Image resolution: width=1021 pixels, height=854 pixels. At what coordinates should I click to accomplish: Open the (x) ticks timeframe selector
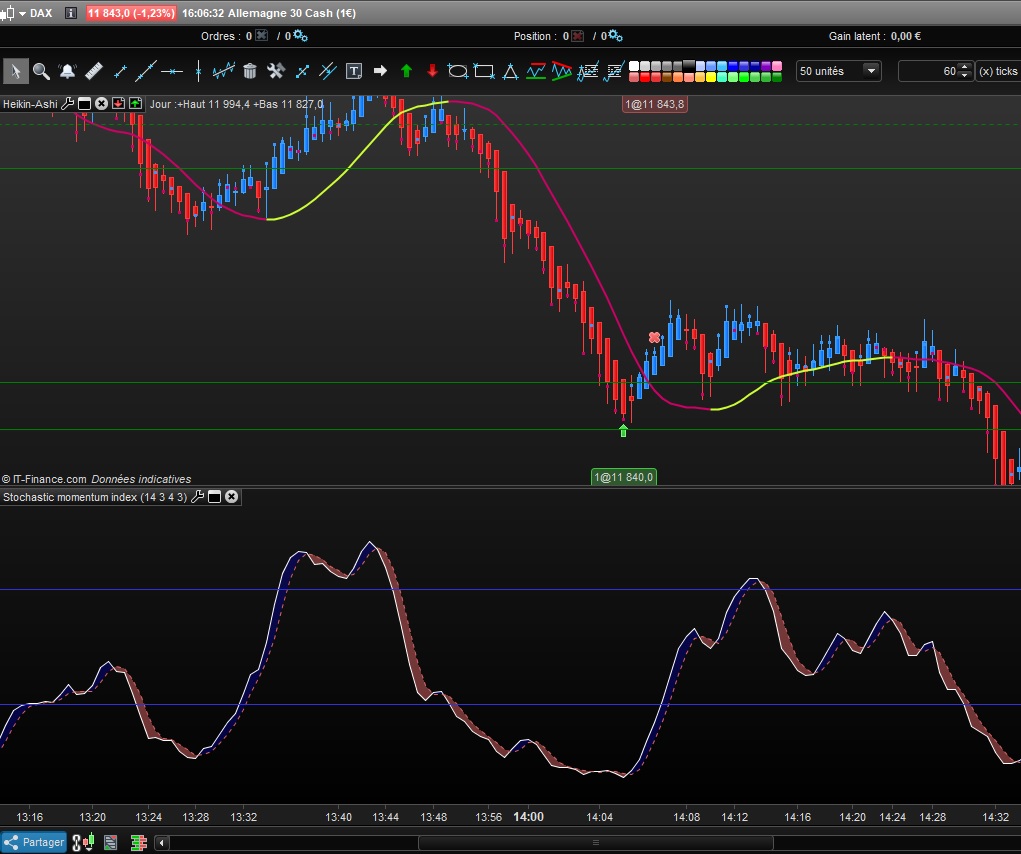(997, 71)
